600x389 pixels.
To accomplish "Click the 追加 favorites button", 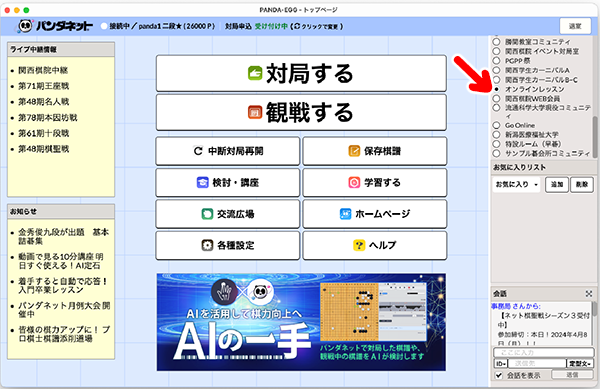I will (x=557, y=185).
